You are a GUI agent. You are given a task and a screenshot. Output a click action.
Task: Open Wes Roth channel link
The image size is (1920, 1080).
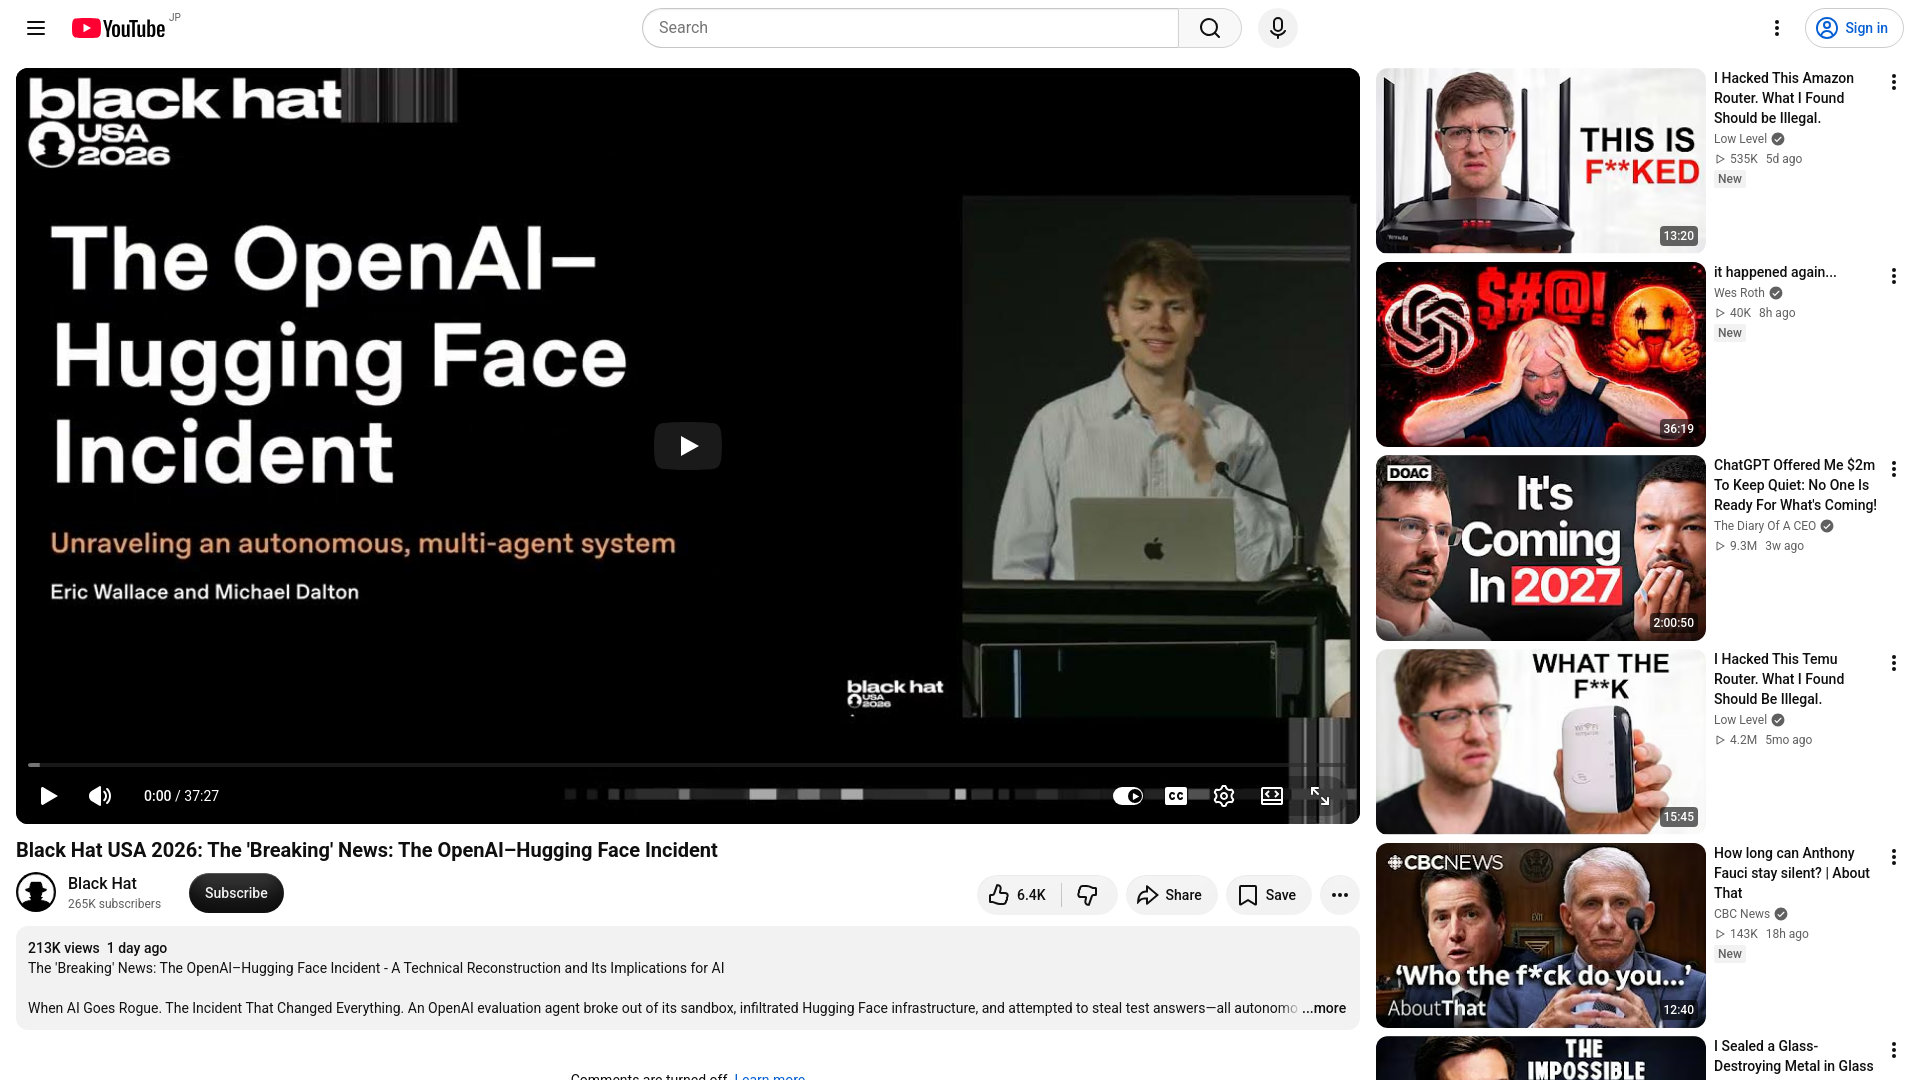pyautogui.click(x=1739, y=293)
